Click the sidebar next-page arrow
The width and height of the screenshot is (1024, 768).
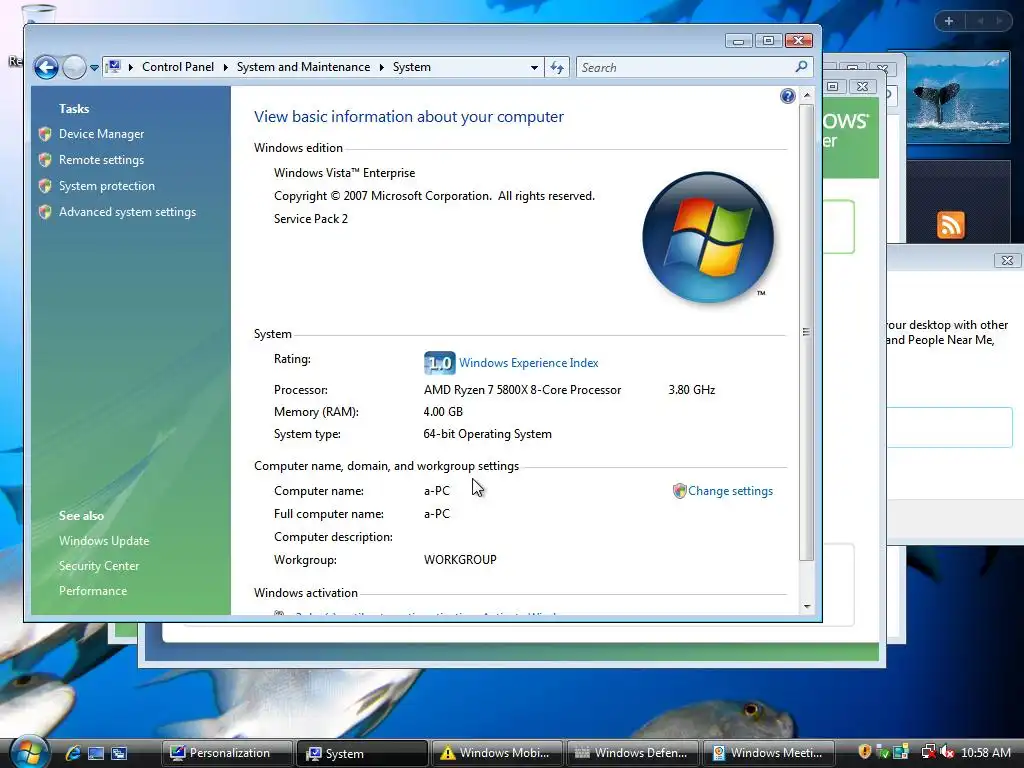pos(999,21)
